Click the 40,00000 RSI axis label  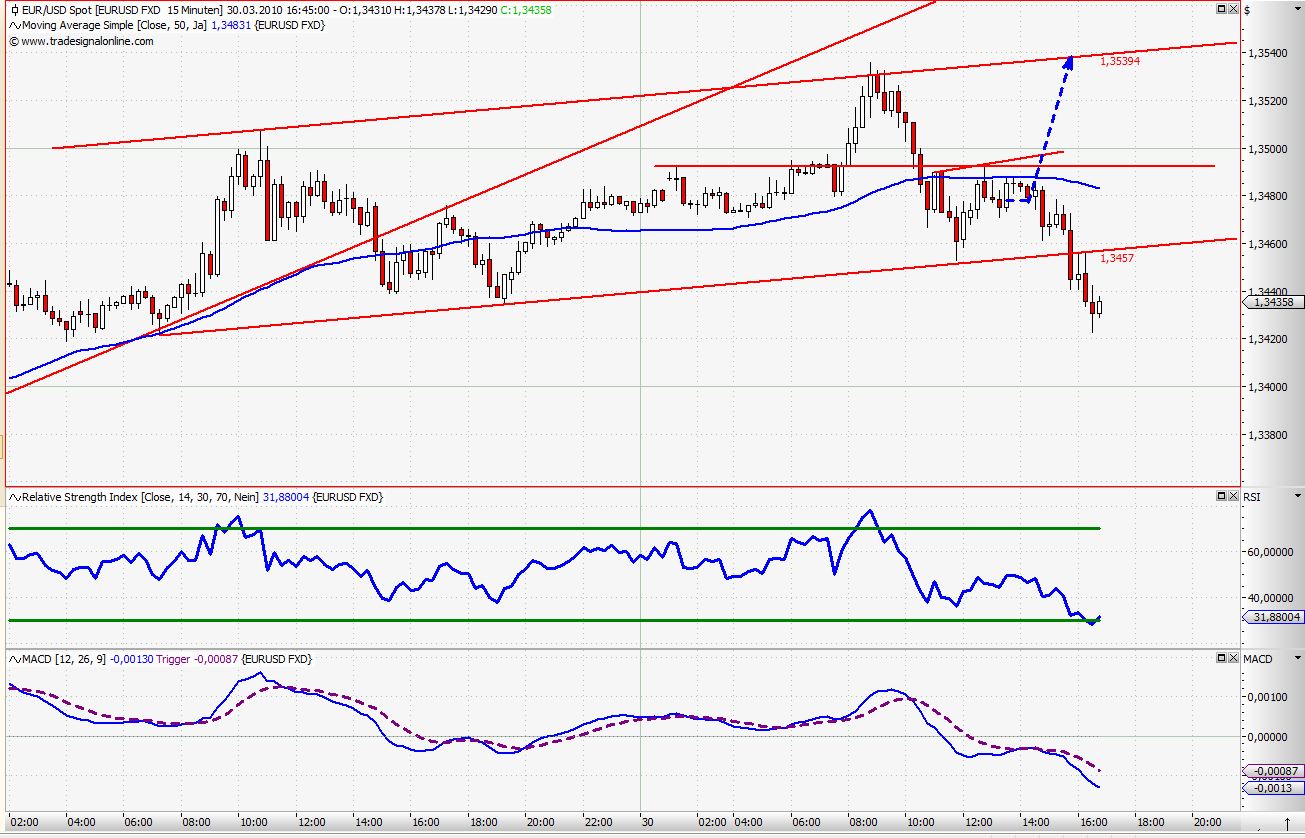pyautogui.click(x=1272, y=598)
